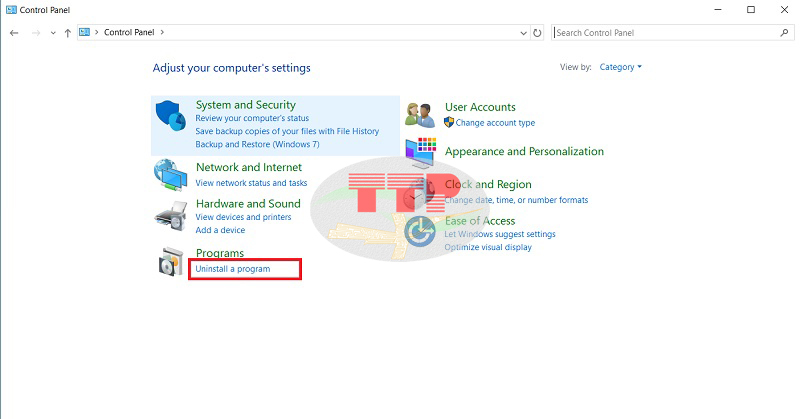Close the Control Panel window
Image resolution: width=800 pixels, height=419 pixels.
[x=784, y=10]
